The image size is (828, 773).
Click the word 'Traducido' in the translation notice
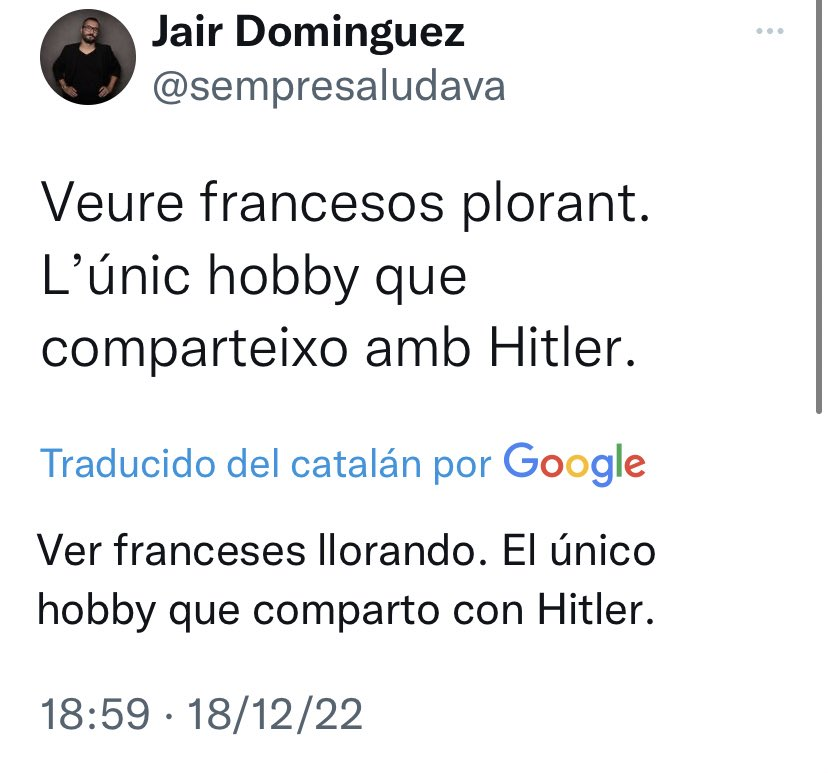128,464
